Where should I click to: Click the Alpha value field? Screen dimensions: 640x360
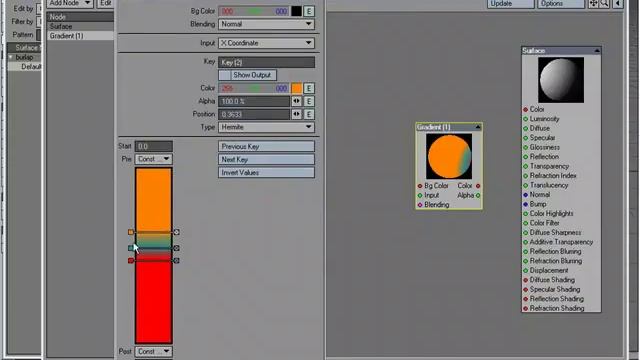point(253,101)
